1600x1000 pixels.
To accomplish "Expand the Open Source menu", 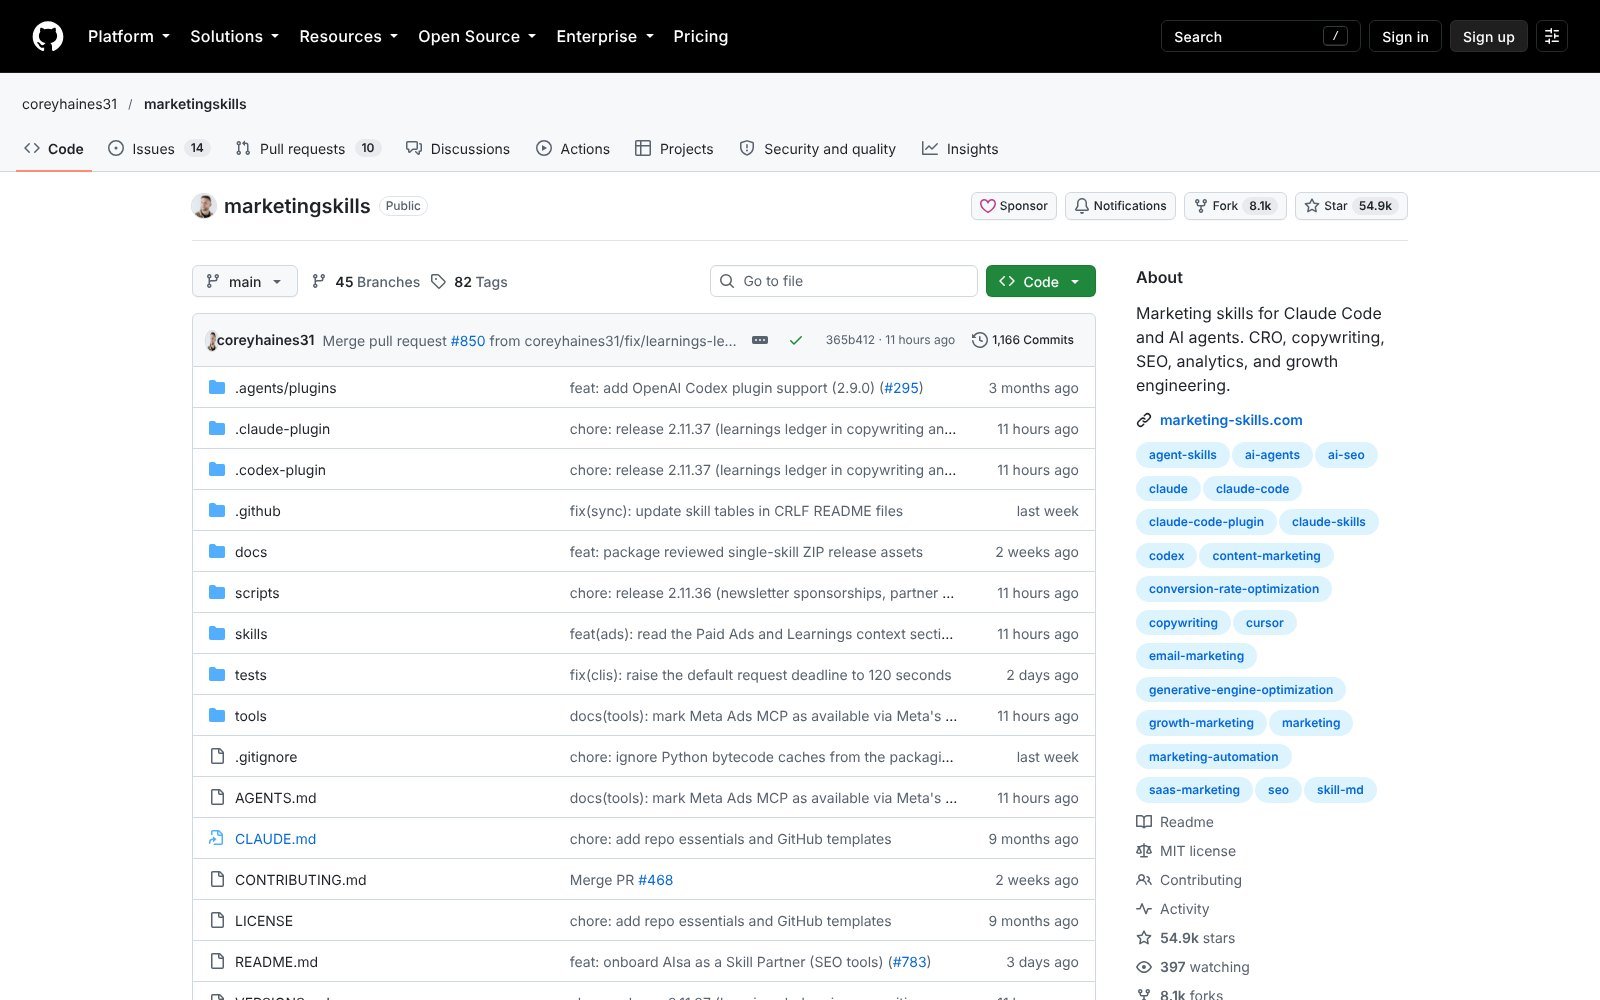I will coord(477,36).
